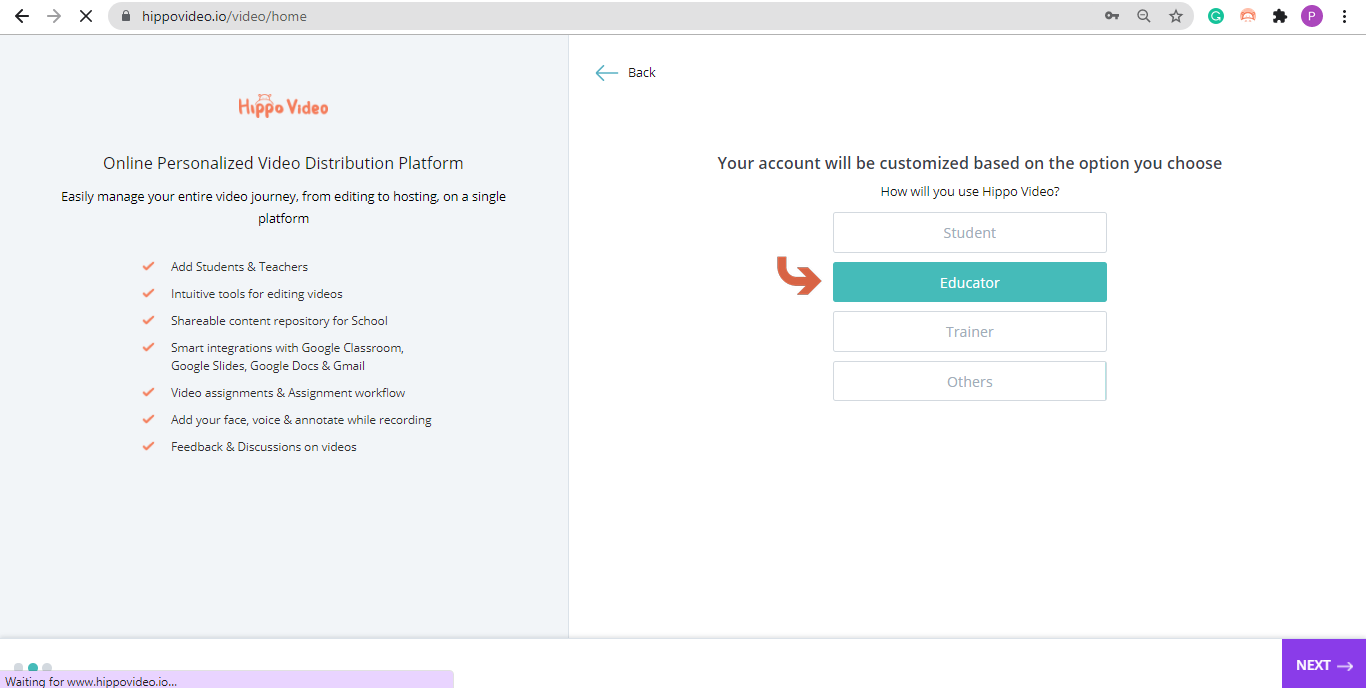
Task: Click 'Online Personalized Video Distribution Platform' heading
Action: (283, 163)
